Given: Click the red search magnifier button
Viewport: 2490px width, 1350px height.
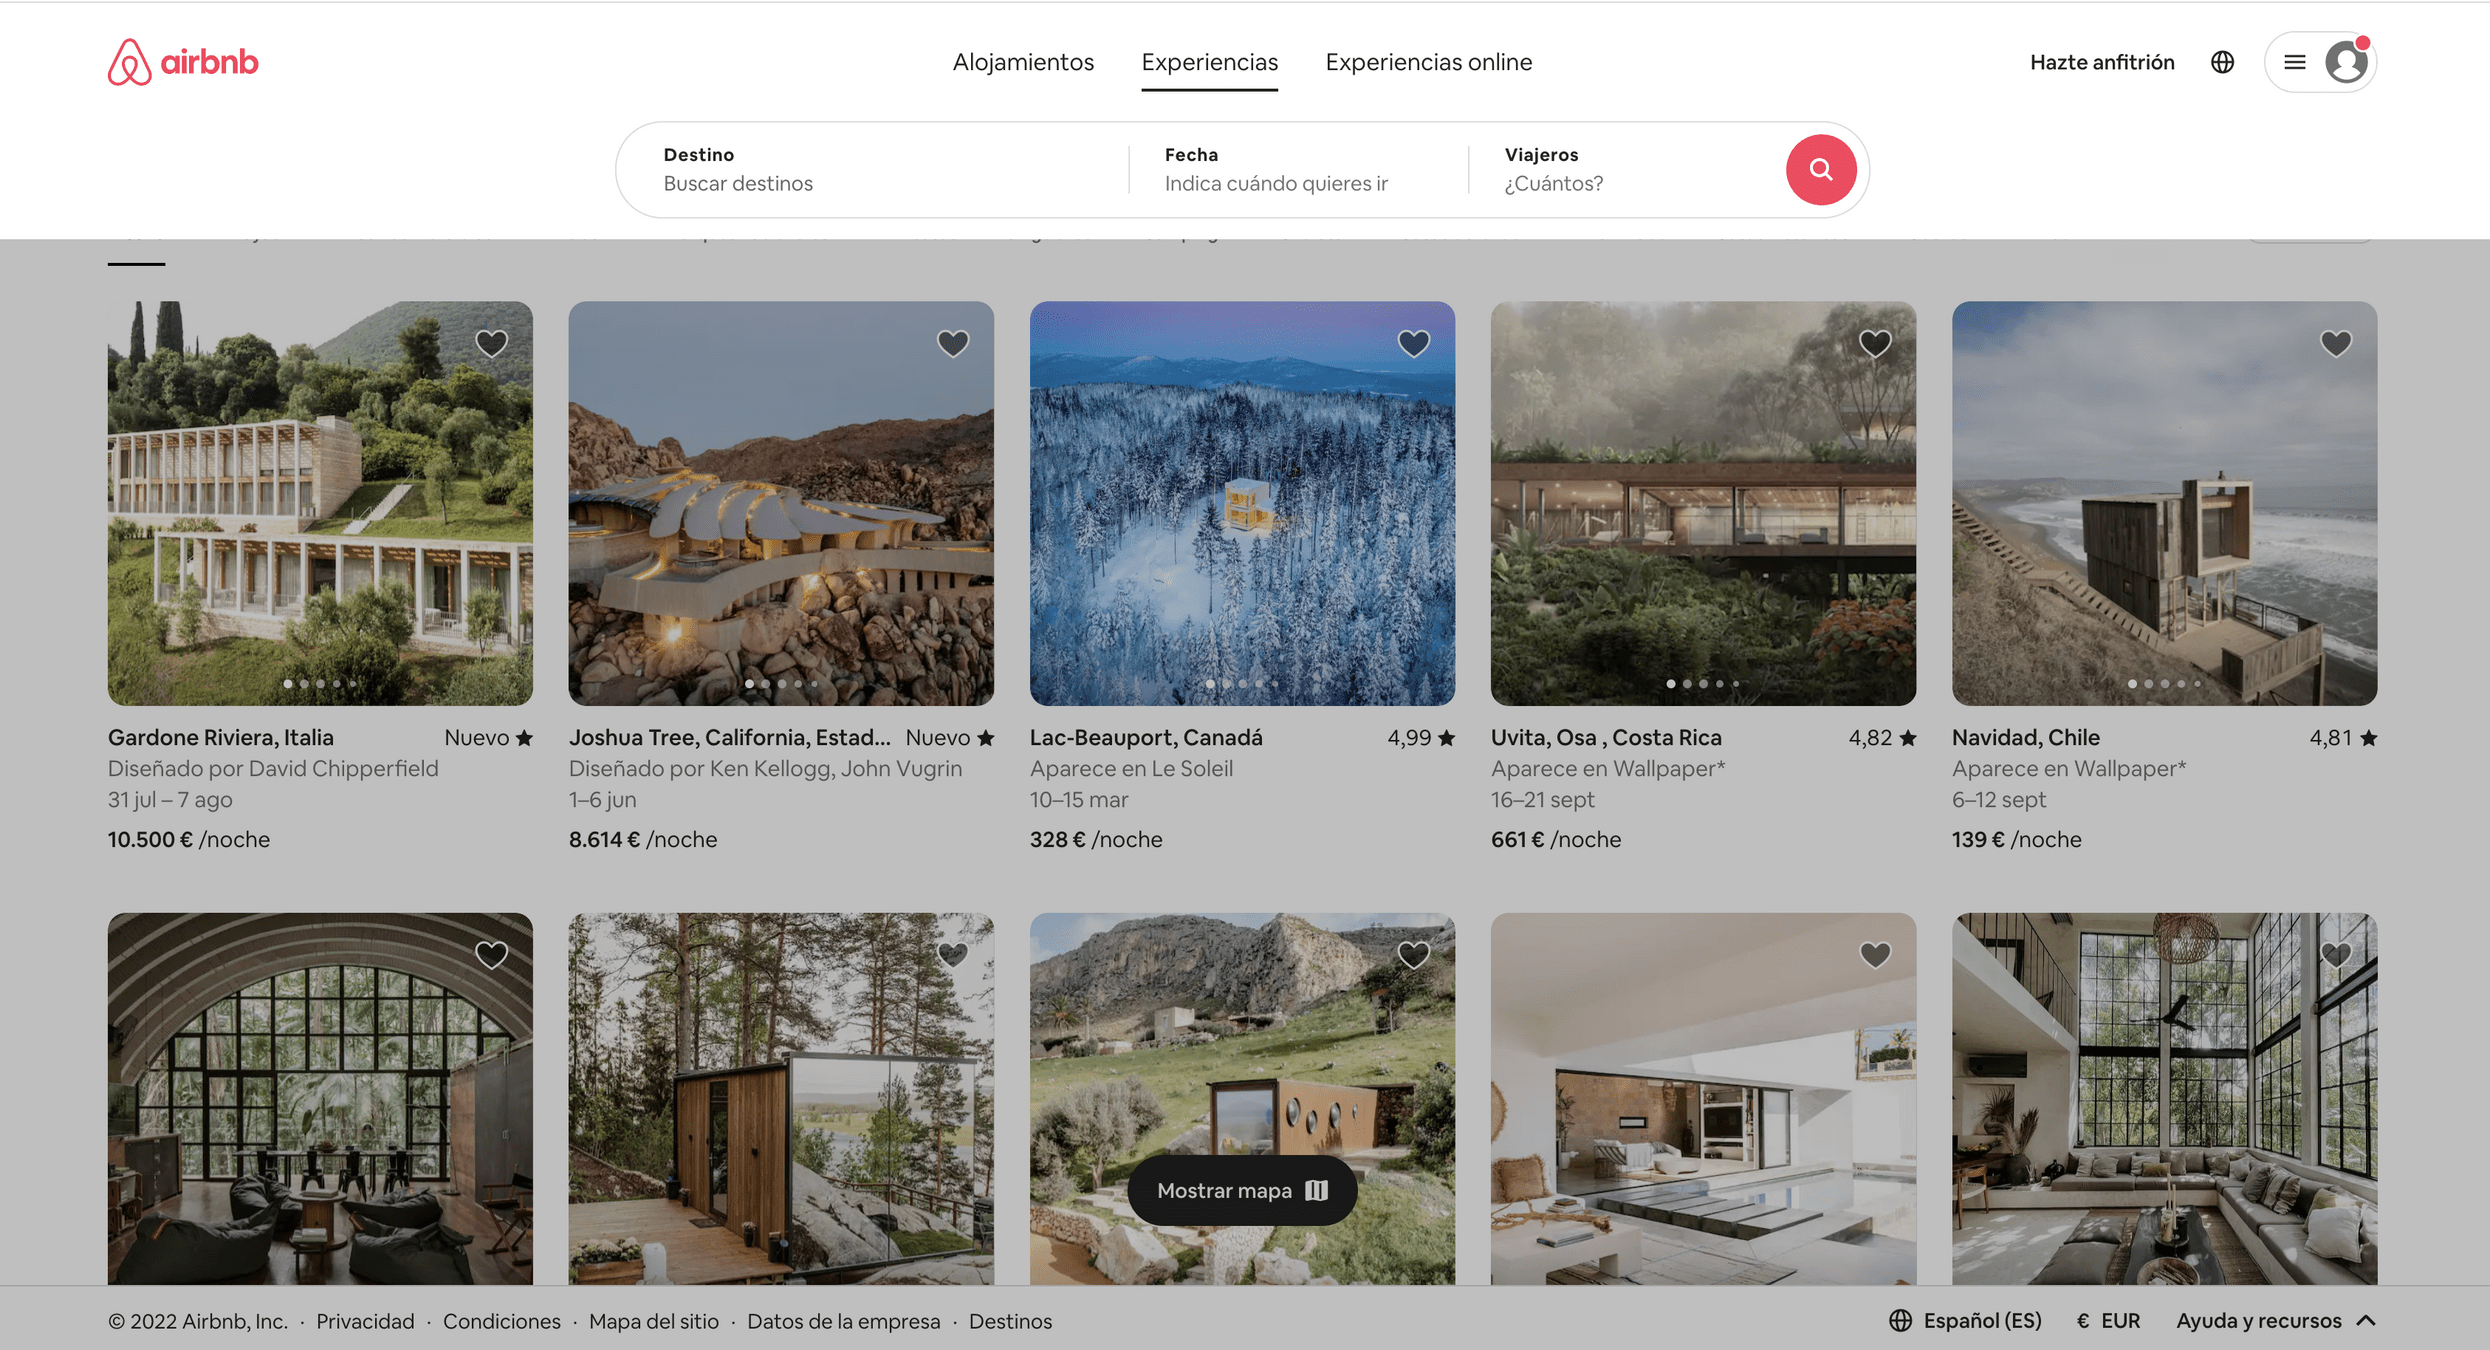Looking at the screenshot, I should click(x=1820, y=170).
